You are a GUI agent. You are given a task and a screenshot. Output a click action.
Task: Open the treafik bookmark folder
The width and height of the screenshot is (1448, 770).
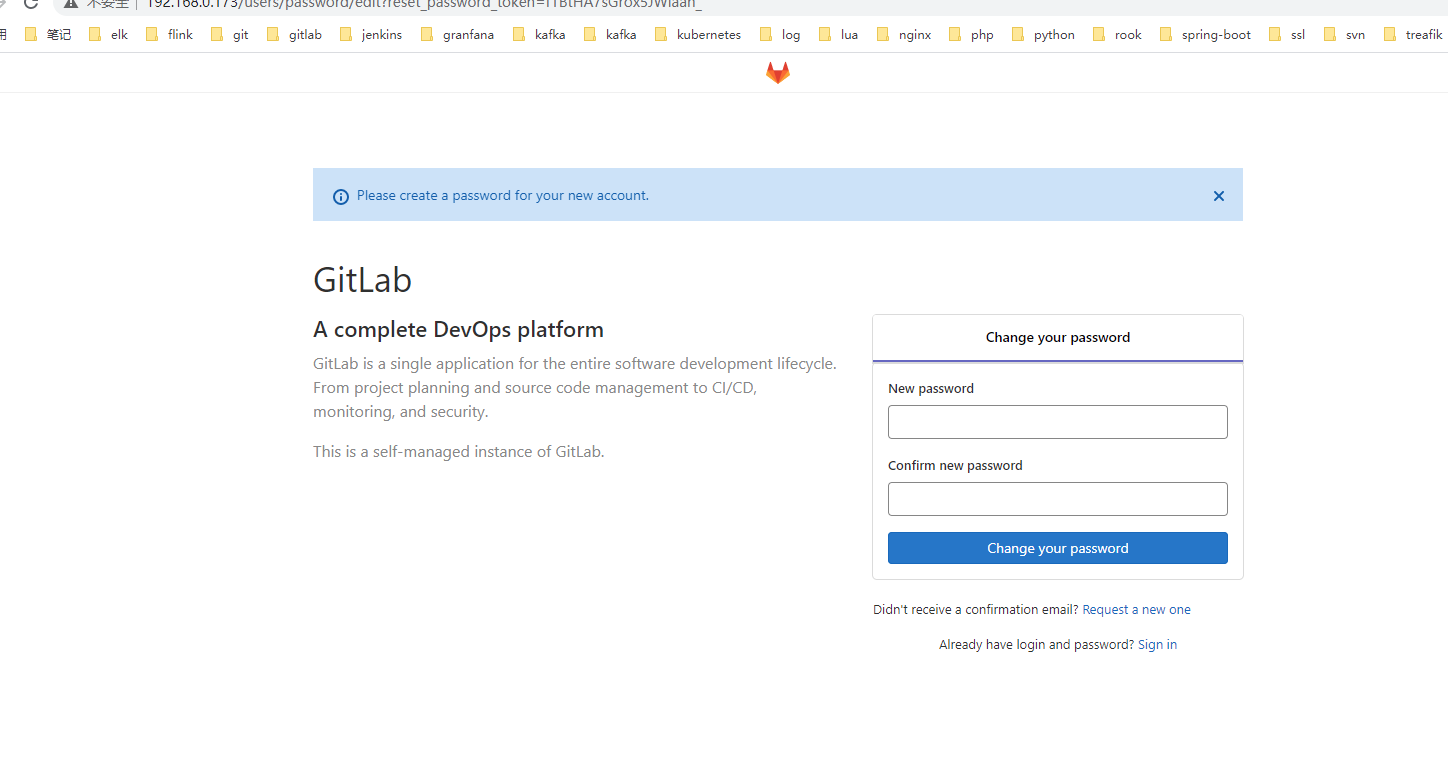tap(1413, 35)
